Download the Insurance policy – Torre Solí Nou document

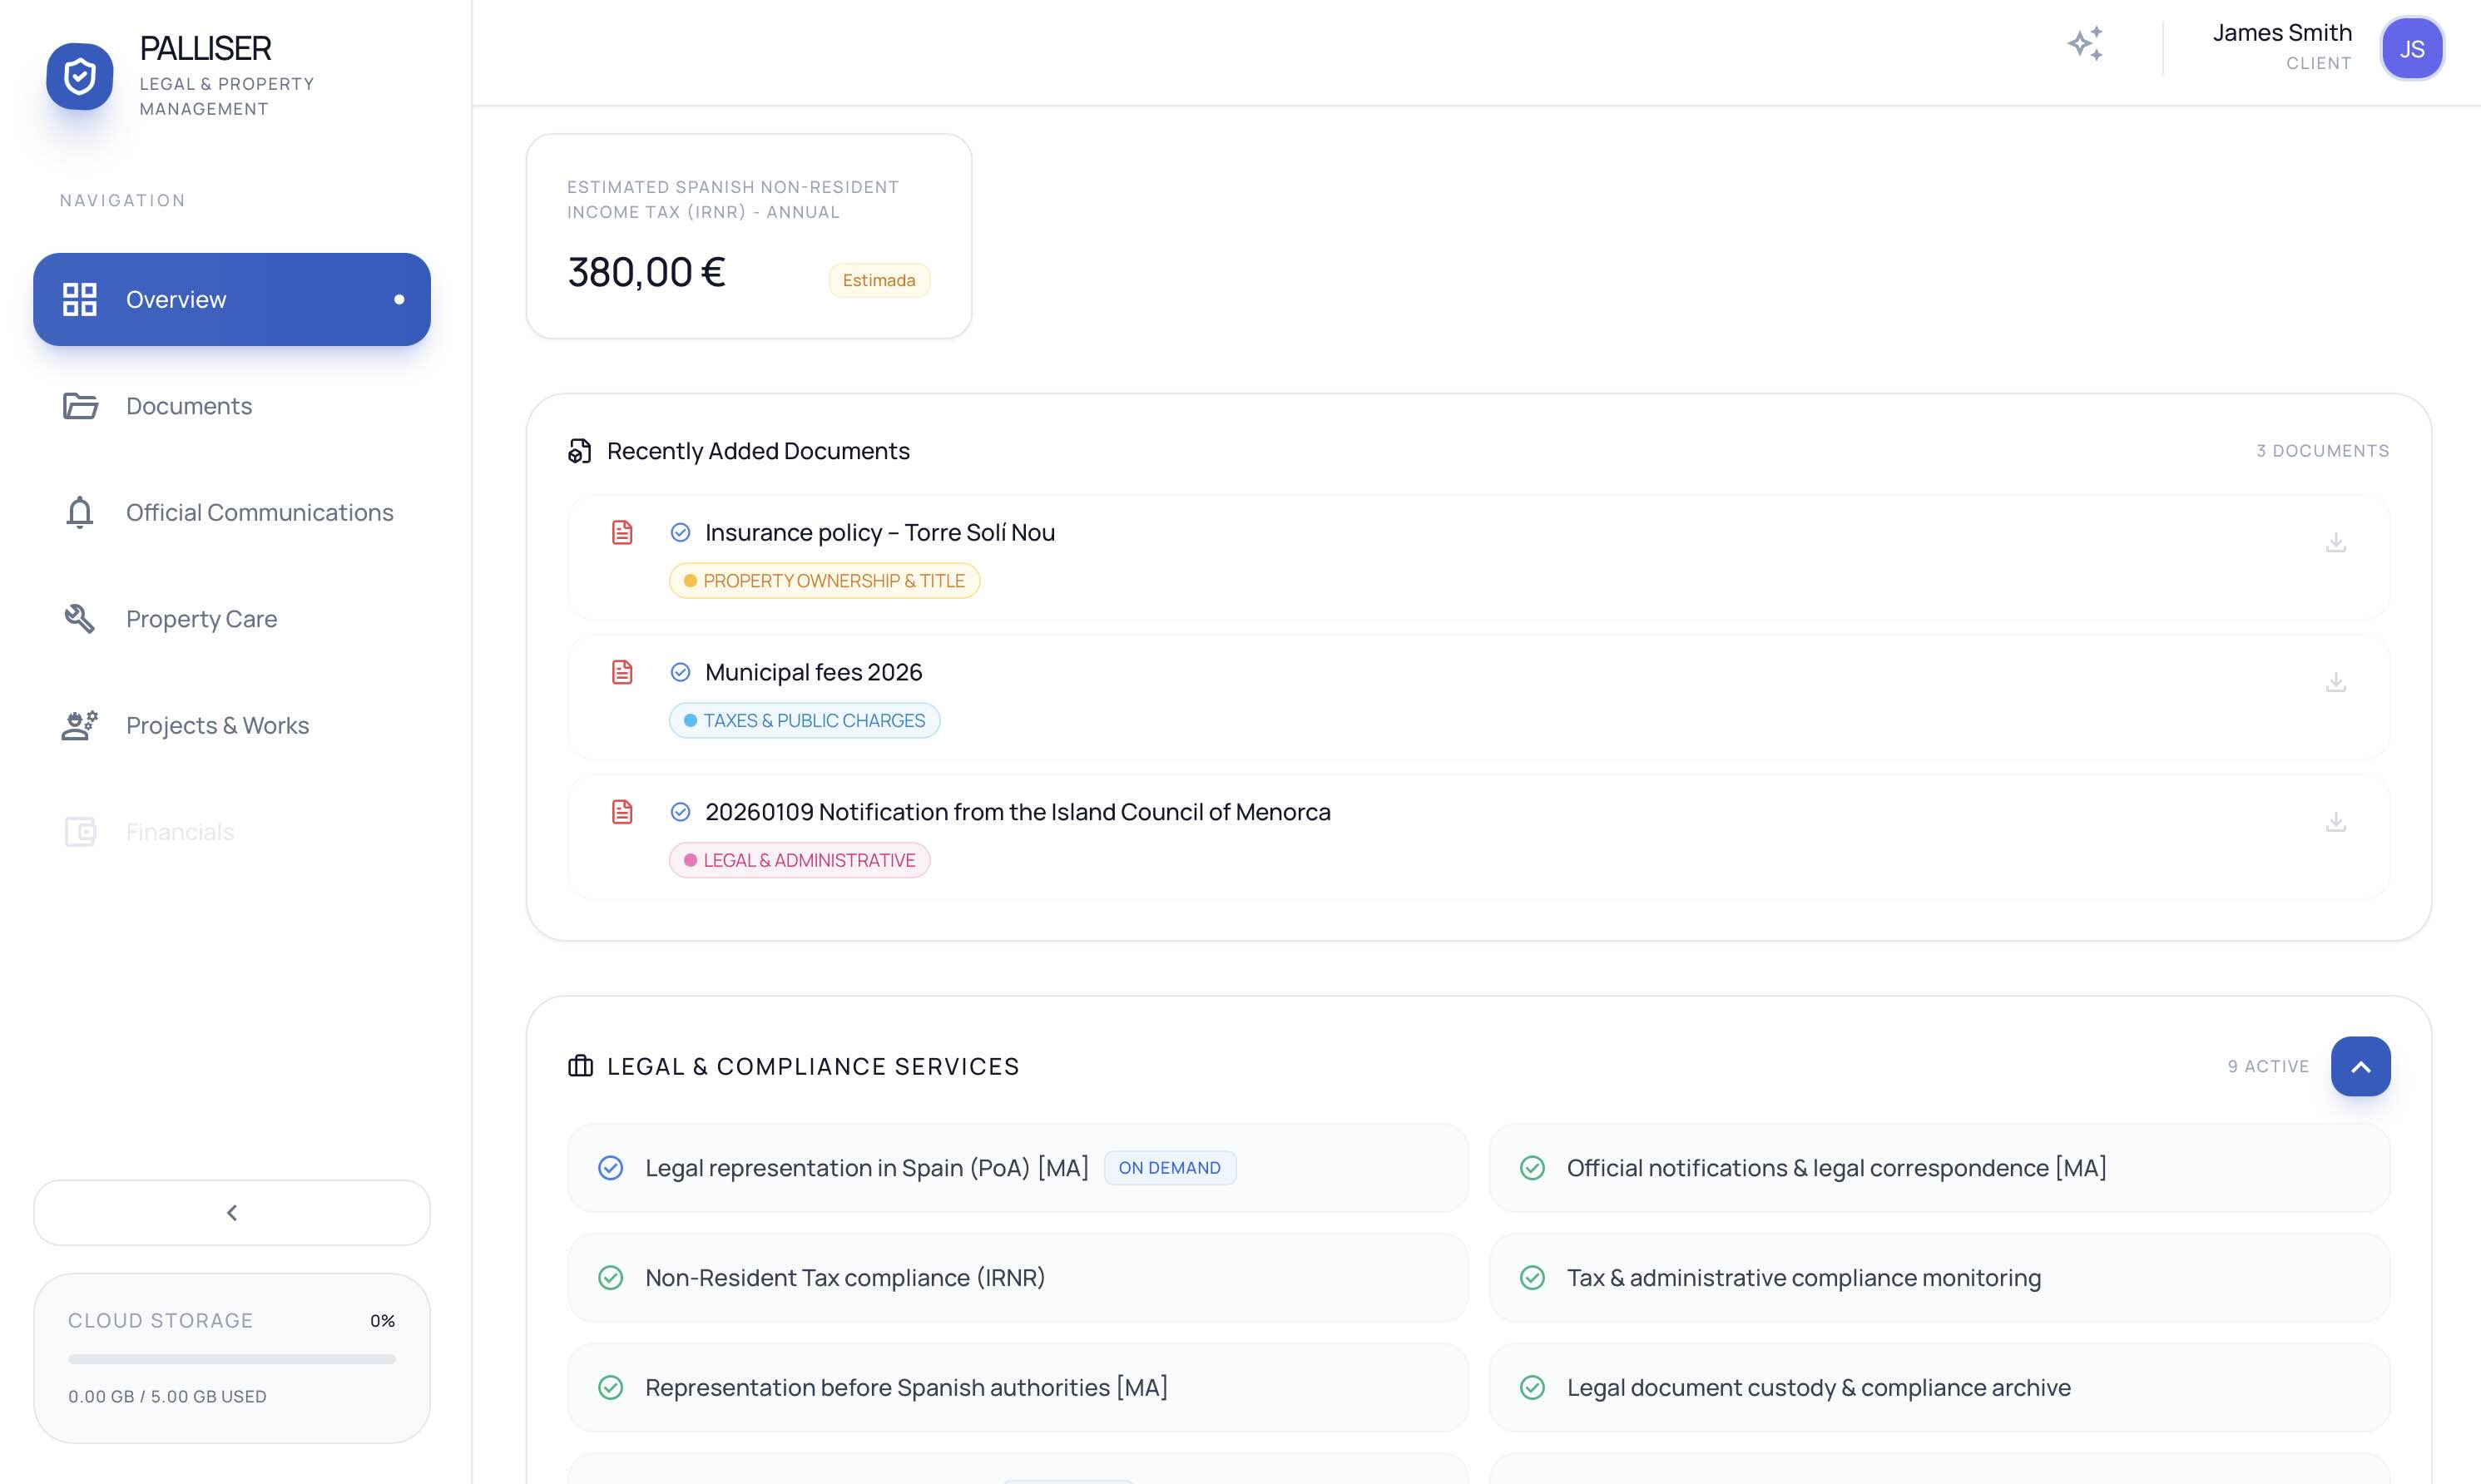[x=2335, y=542]
